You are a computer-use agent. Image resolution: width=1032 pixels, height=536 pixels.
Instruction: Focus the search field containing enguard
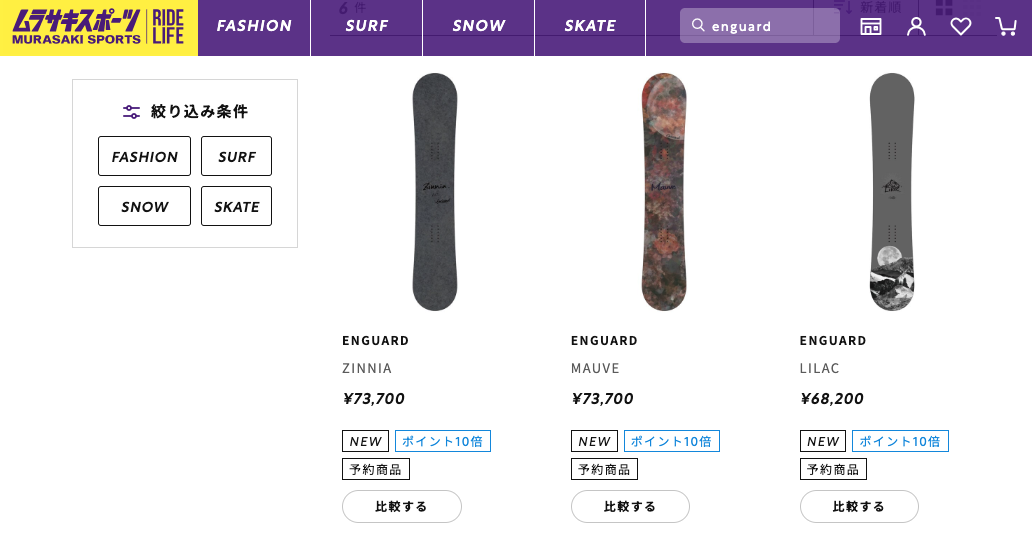(770, 26)
